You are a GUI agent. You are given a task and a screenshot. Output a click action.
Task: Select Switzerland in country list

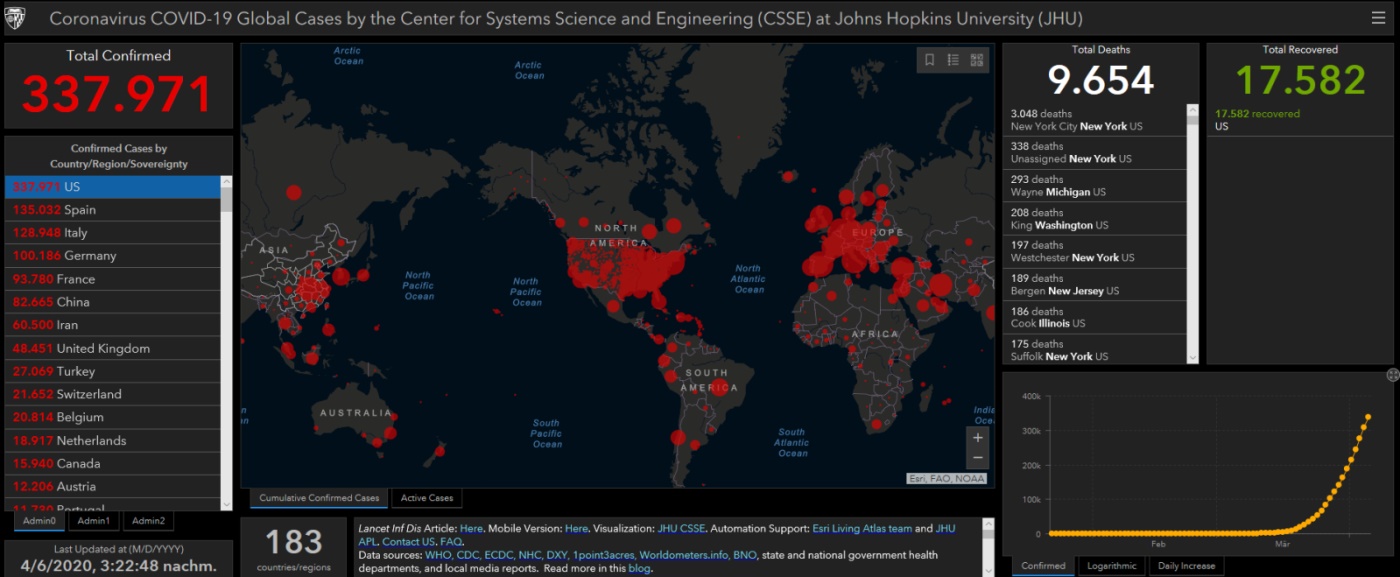click(112, 394)
